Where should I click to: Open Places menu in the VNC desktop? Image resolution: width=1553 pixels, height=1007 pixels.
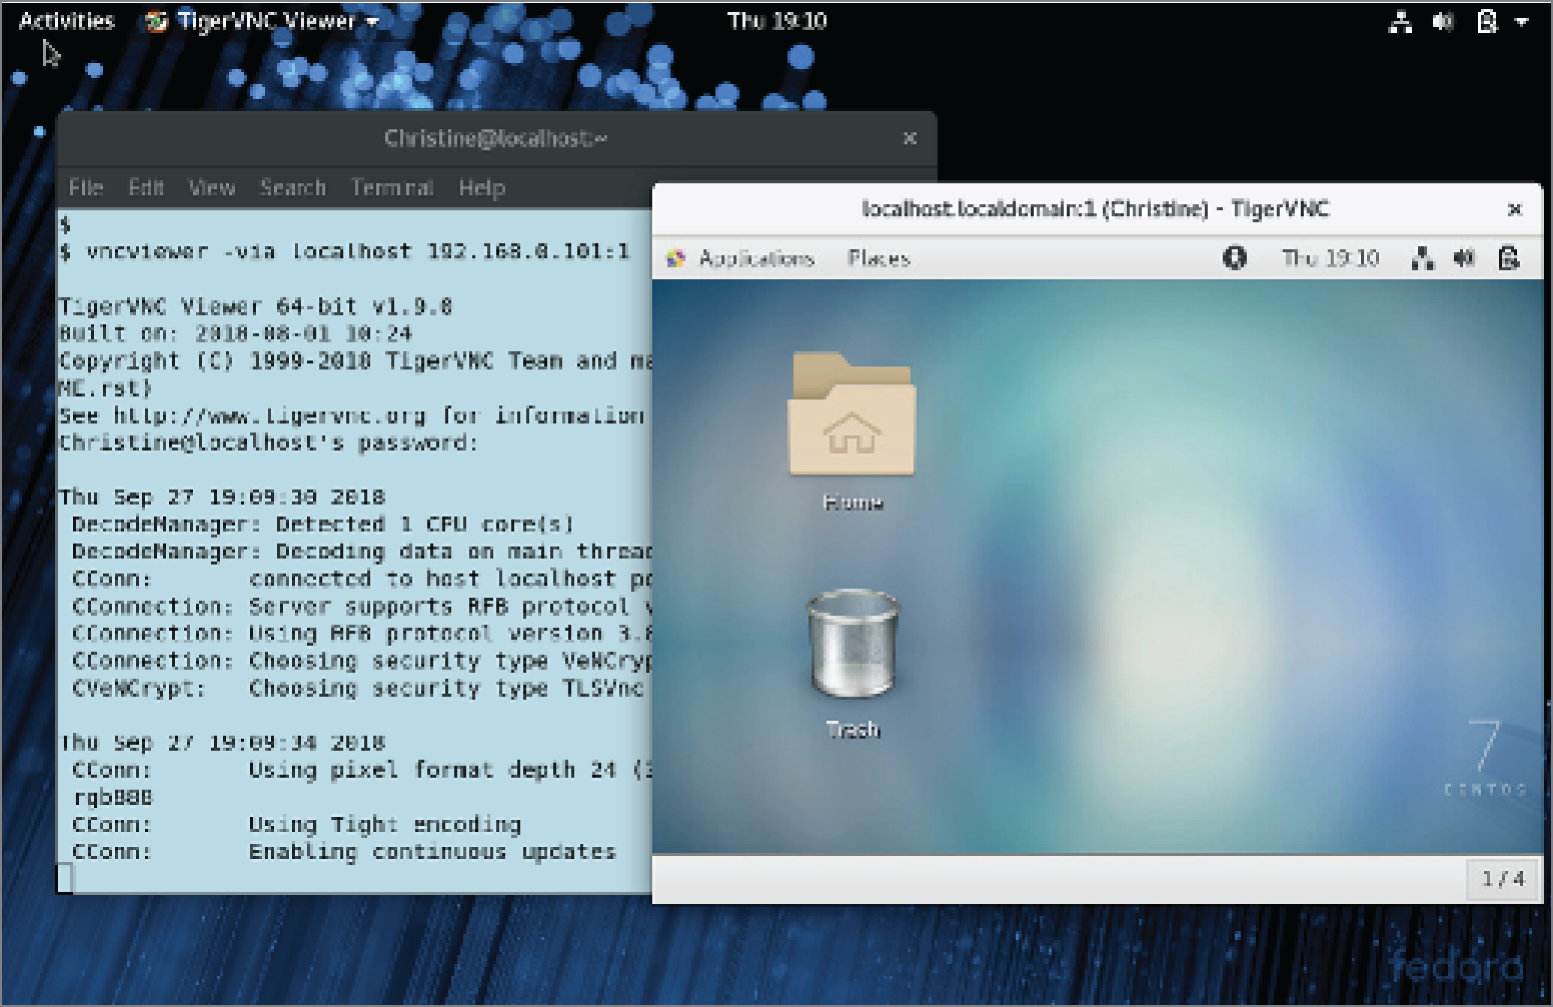point(879,258)
